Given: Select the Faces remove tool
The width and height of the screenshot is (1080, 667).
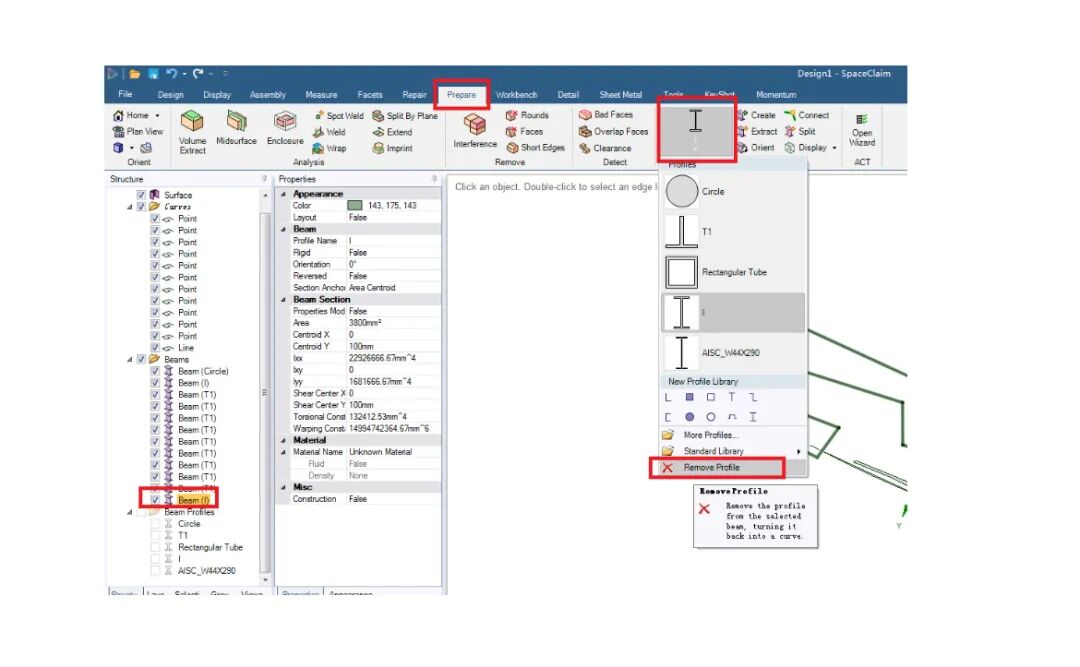Looking at the screenshot, I should (x=525, y=131).
